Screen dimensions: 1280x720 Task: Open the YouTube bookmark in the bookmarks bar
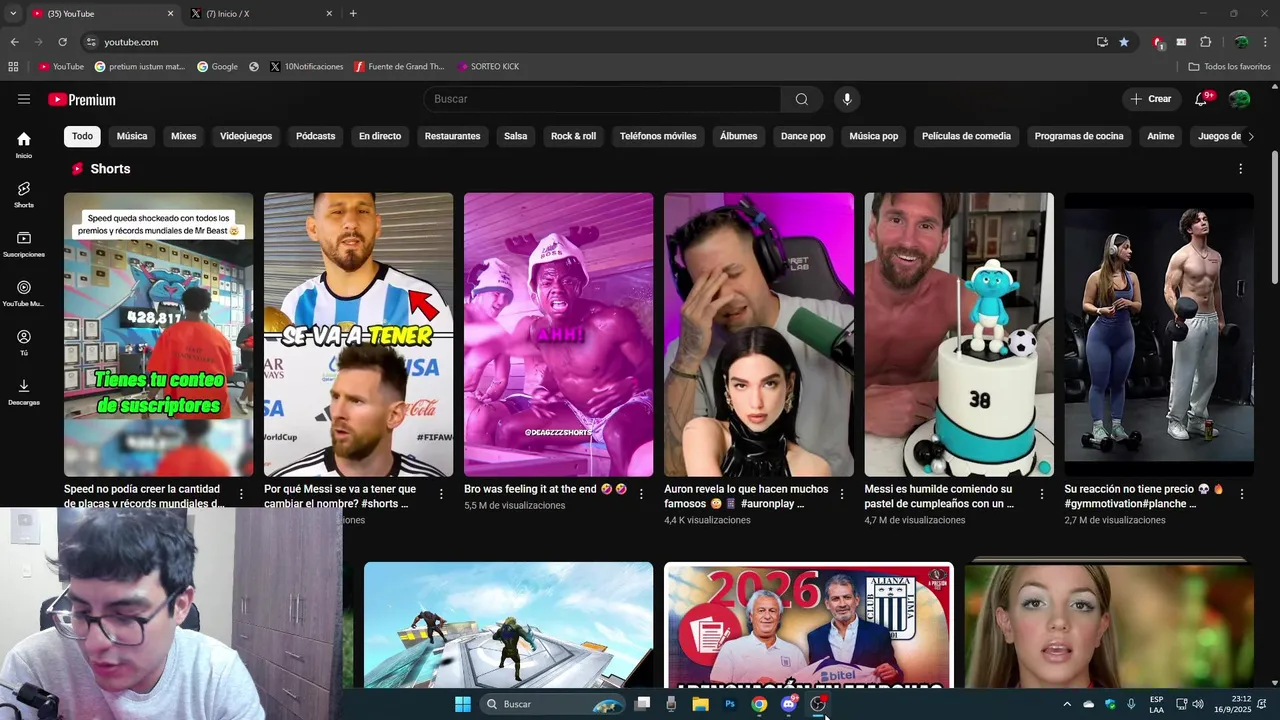tap(61, 67)
